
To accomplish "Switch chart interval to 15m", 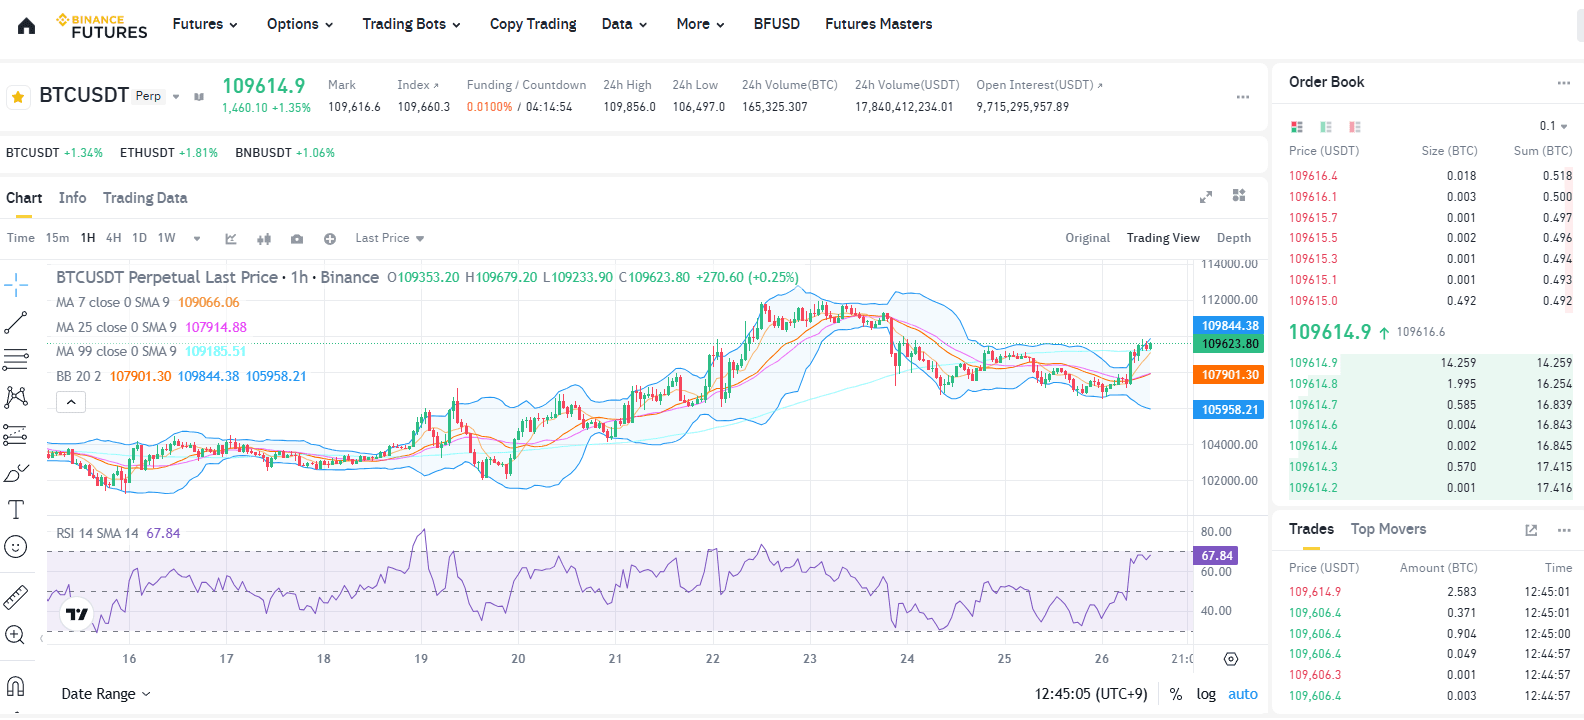I will 57,238.
